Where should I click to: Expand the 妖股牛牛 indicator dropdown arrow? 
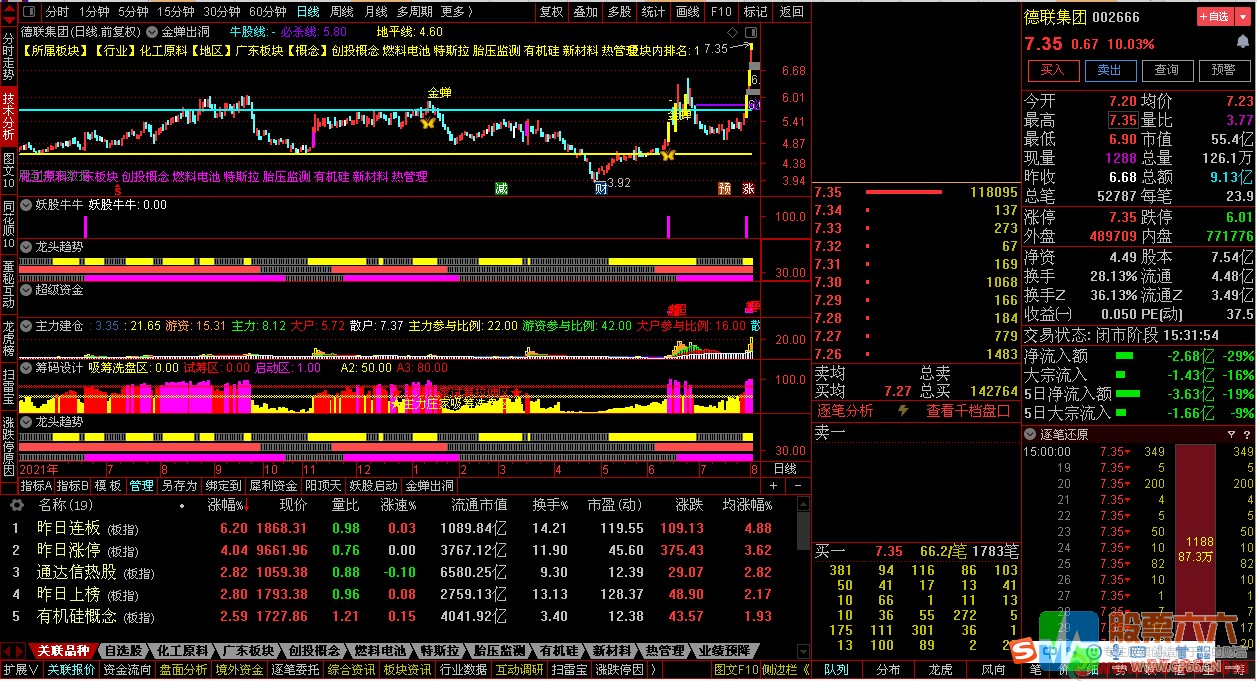point(26,204)
